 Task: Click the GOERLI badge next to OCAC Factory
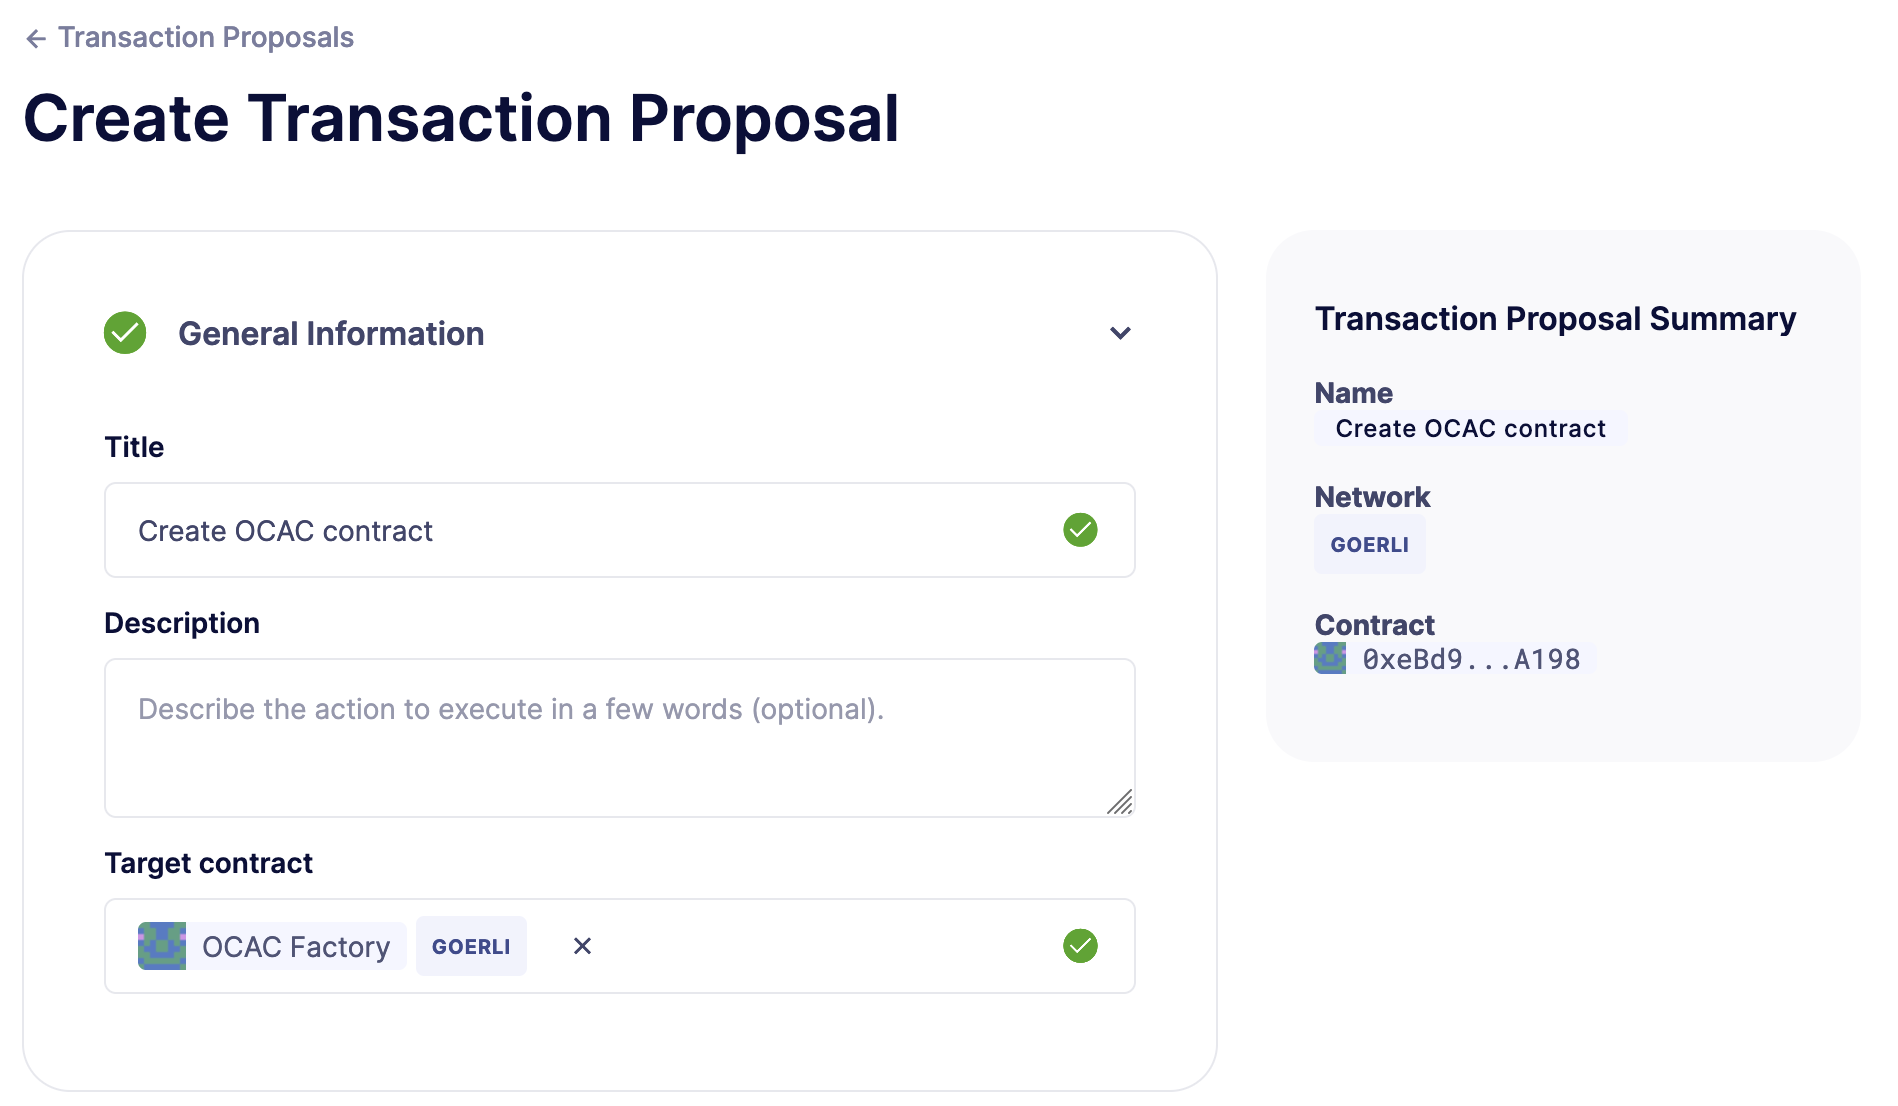point(471,945)
